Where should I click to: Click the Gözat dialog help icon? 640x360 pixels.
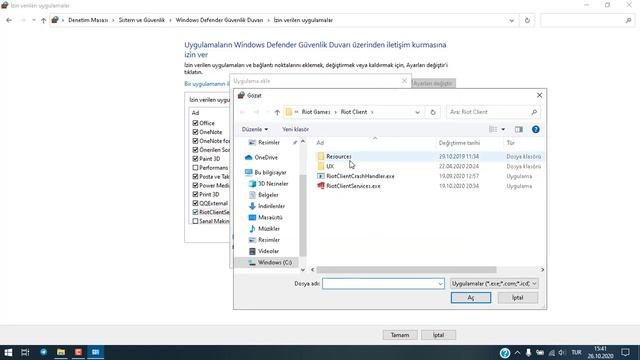[536, 129]
